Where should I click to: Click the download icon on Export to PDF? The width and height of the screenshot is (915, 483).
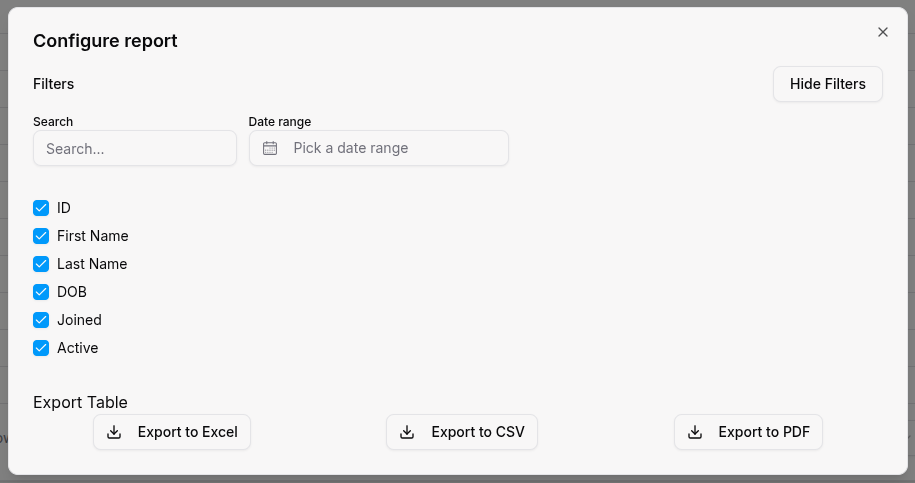695,432
